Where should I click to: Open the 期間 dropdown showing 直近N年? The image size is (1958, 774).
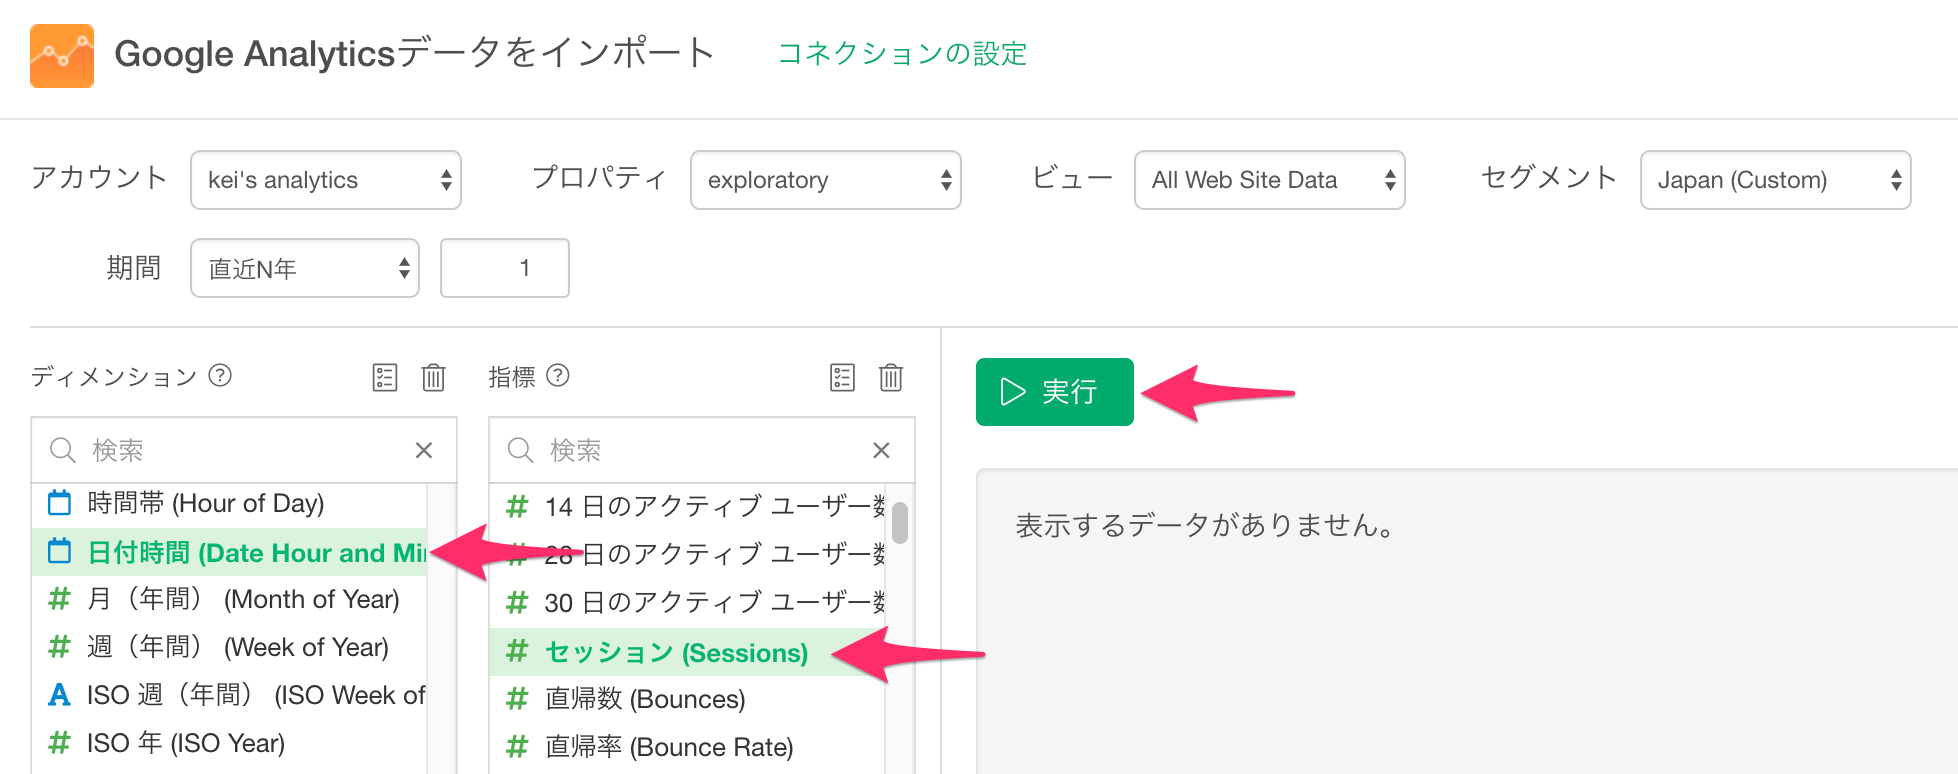tap(305, 268)
